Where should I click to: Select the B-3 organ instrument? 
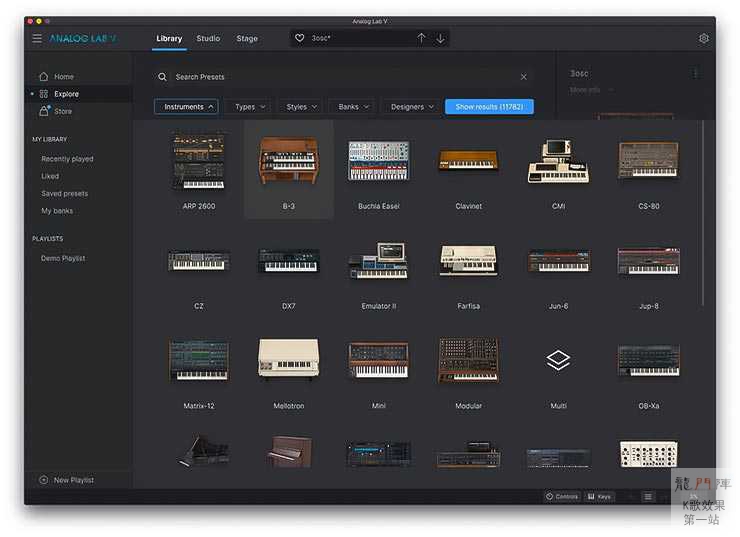(288, 170)
